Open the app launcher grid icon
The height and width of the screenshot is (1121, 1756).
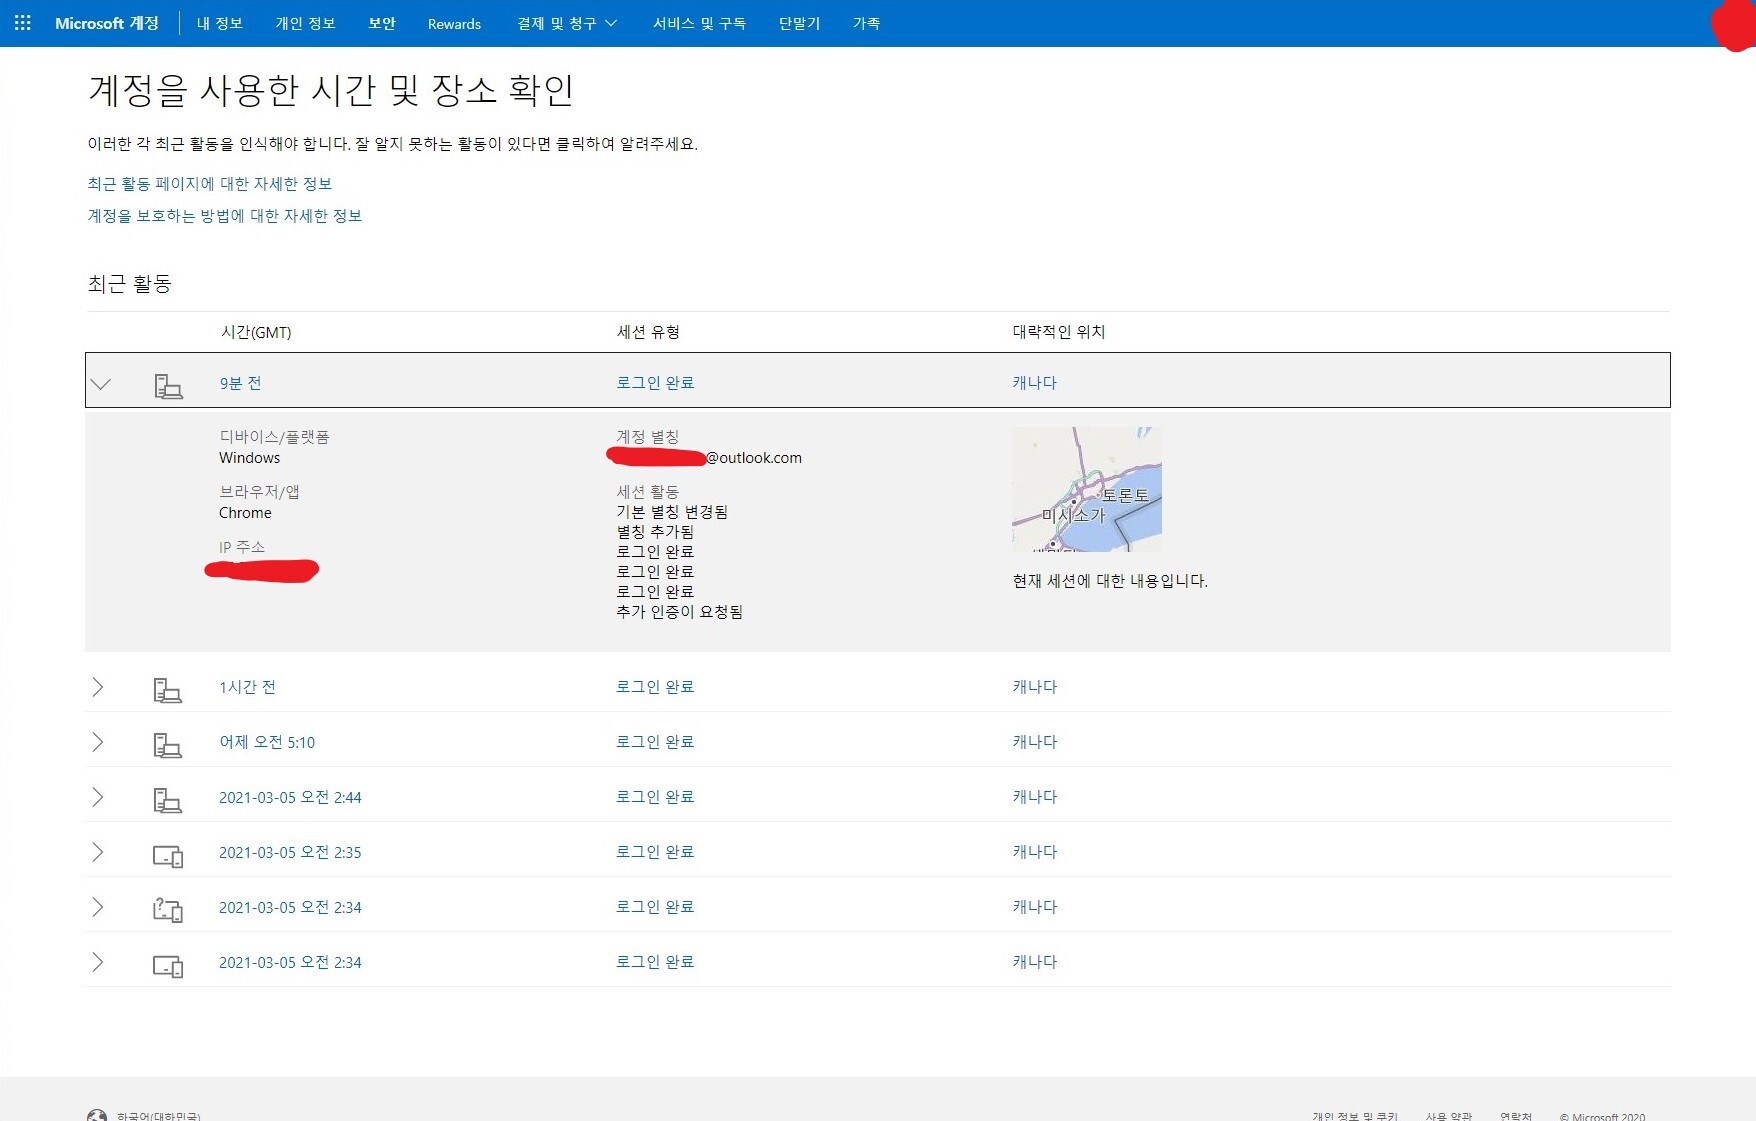[x=22, y=23]
